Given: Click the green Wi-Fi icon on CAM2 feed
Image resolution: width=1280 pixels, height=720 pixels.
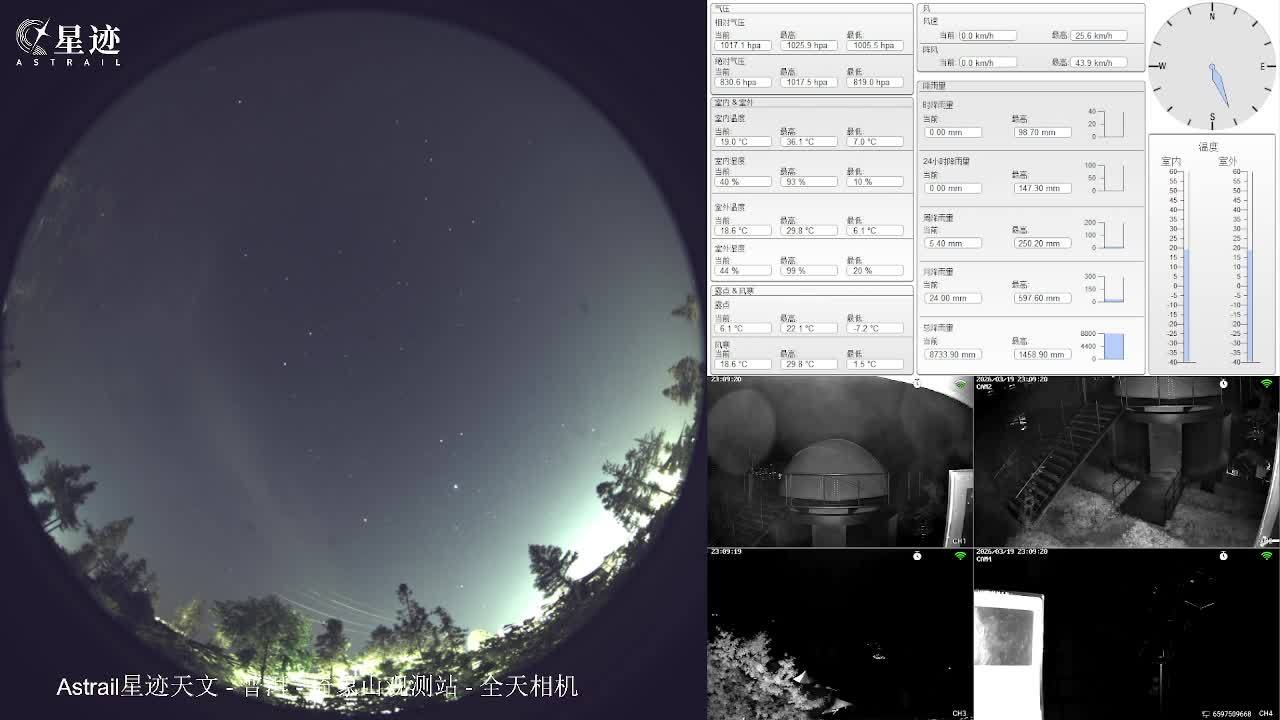Looking at the screenshot, I should pos(1266,384).
